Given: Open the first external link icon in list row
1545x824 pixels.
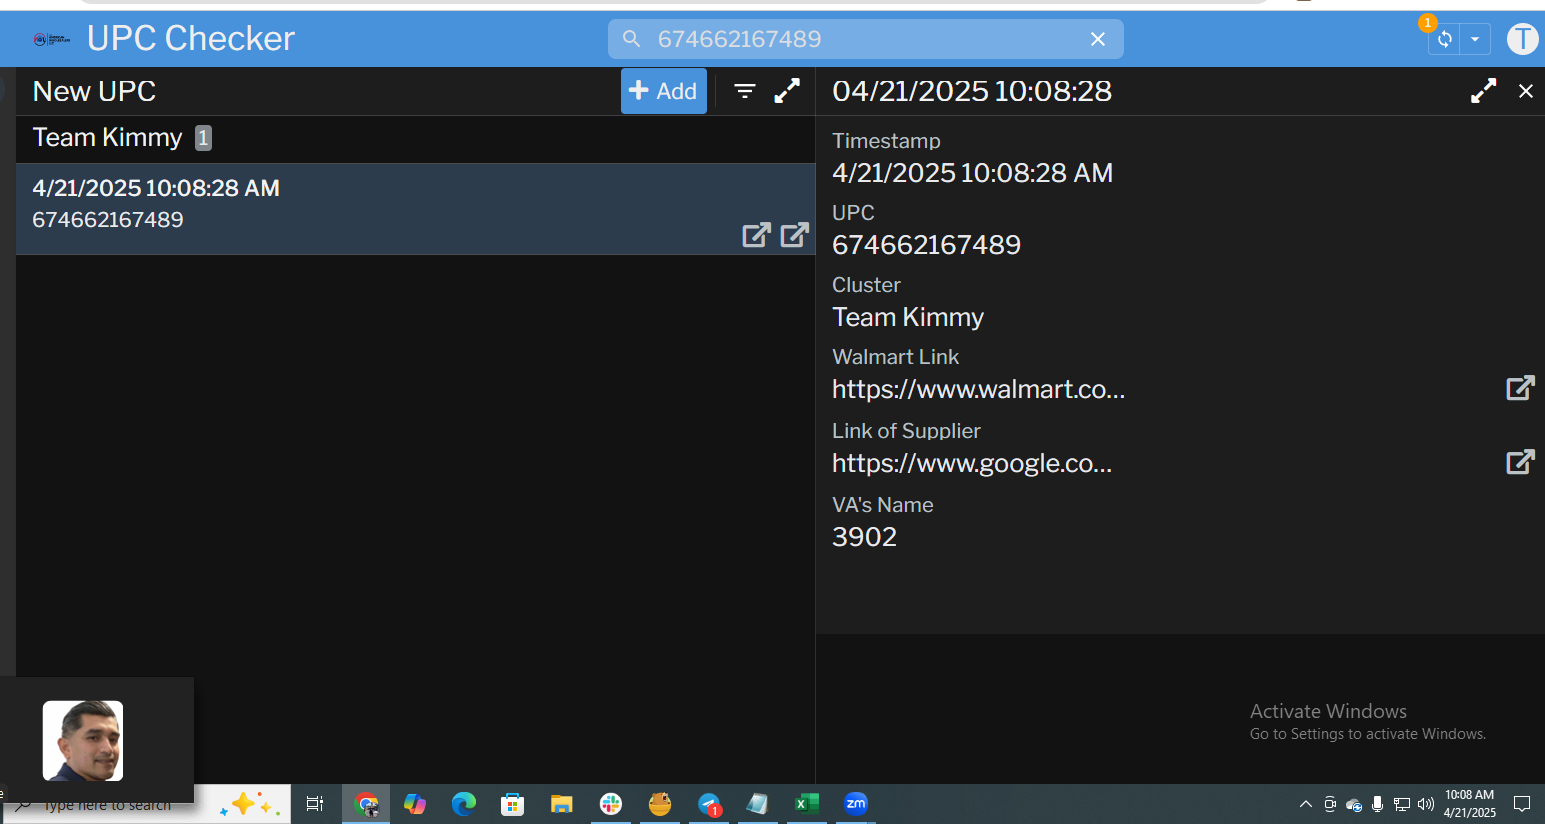Looking at the screenshot, I should (x=756, y=235).
